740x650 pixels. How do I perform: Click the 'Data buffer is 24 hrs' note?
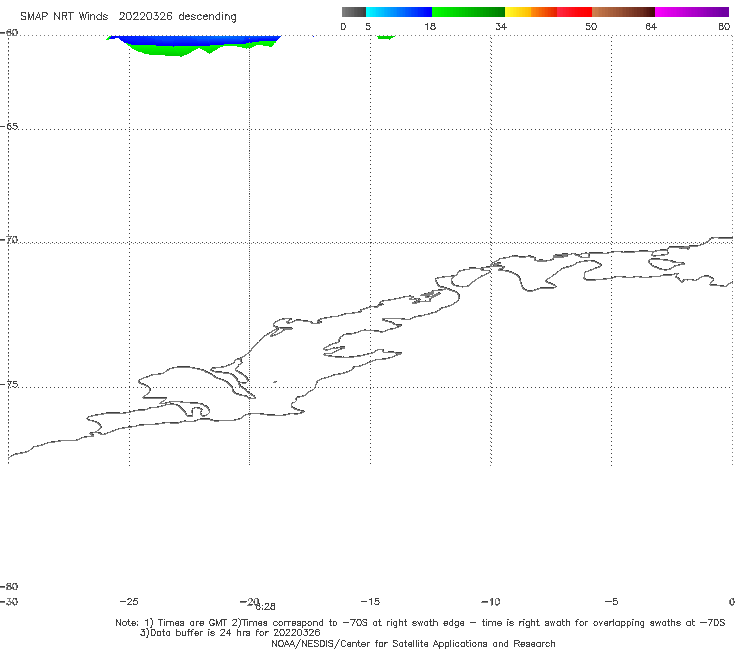[x=230, y=633]
